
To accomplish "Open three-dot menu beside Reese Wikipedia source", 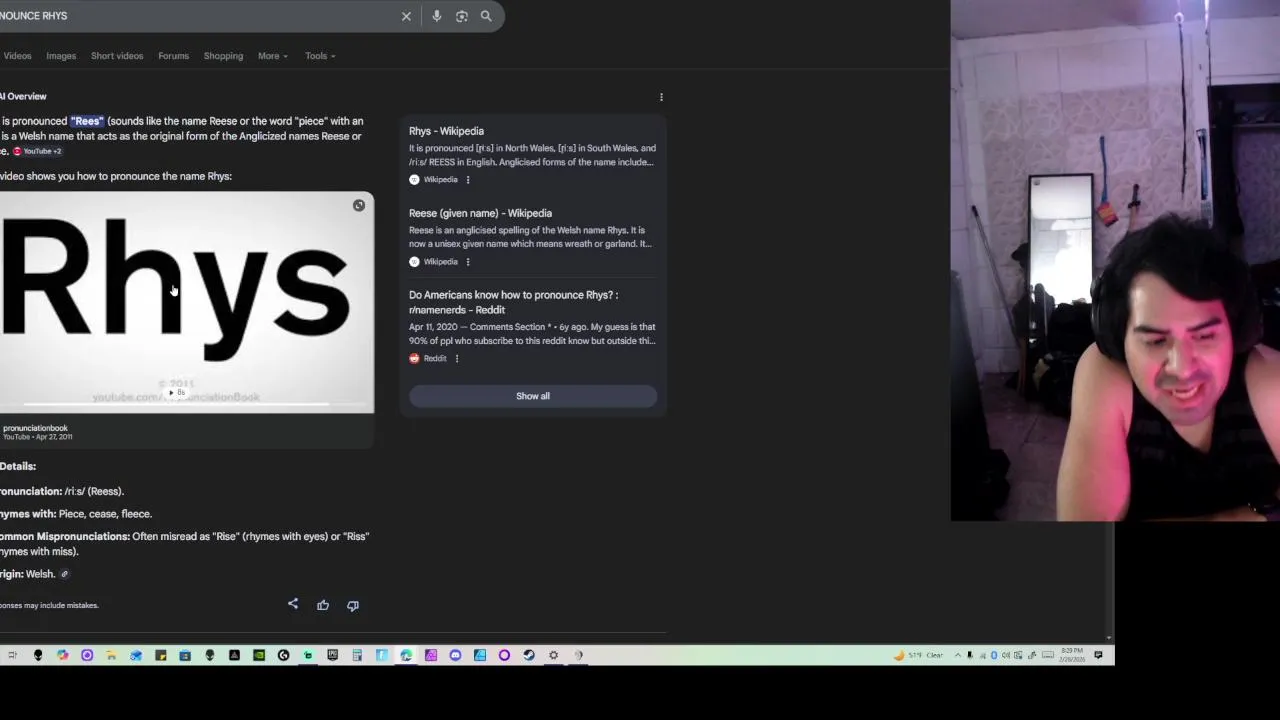I will coord(467,262).
